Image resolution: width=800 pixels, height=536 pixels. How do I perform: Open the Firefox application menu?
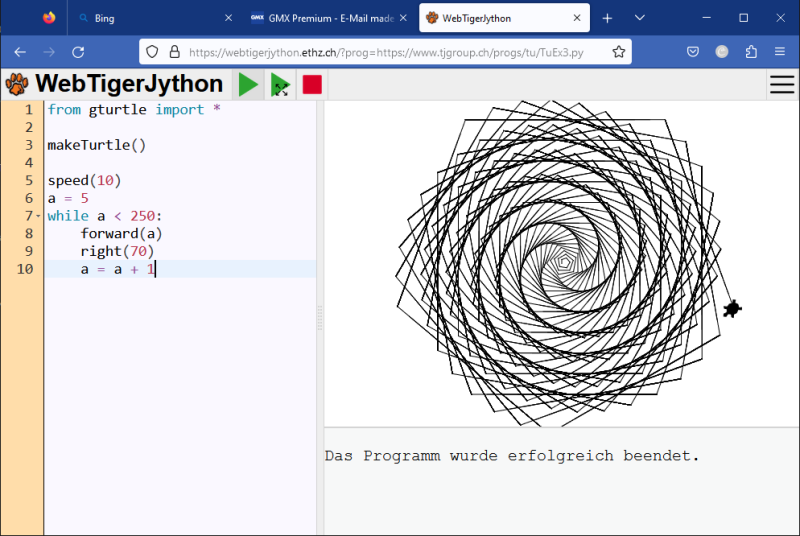(780, 52)
